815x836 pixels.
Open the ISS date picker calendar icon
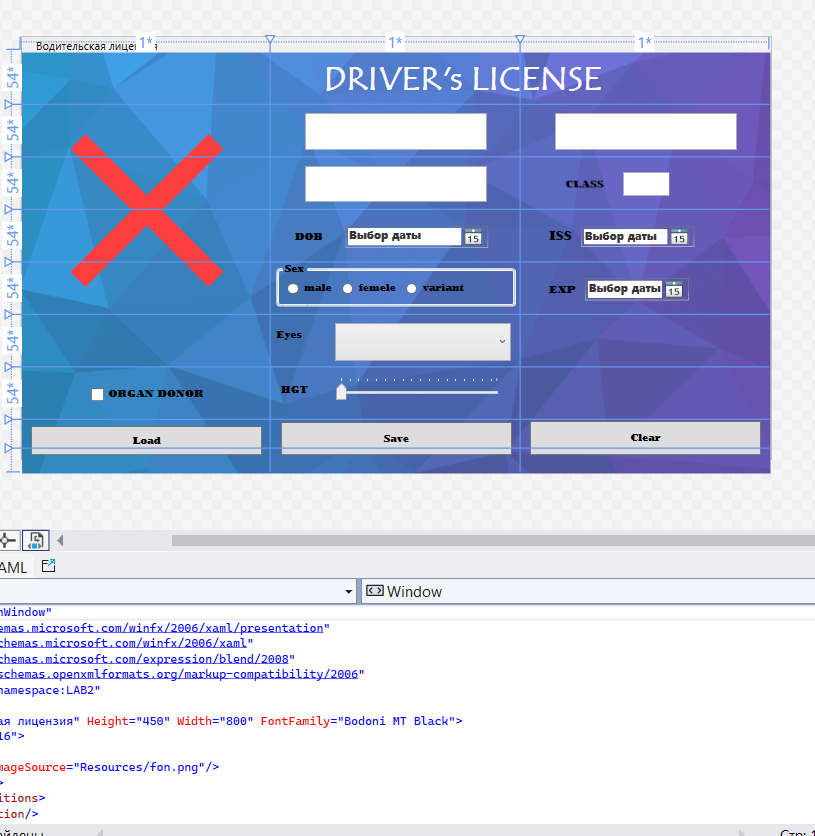(679, 237)
